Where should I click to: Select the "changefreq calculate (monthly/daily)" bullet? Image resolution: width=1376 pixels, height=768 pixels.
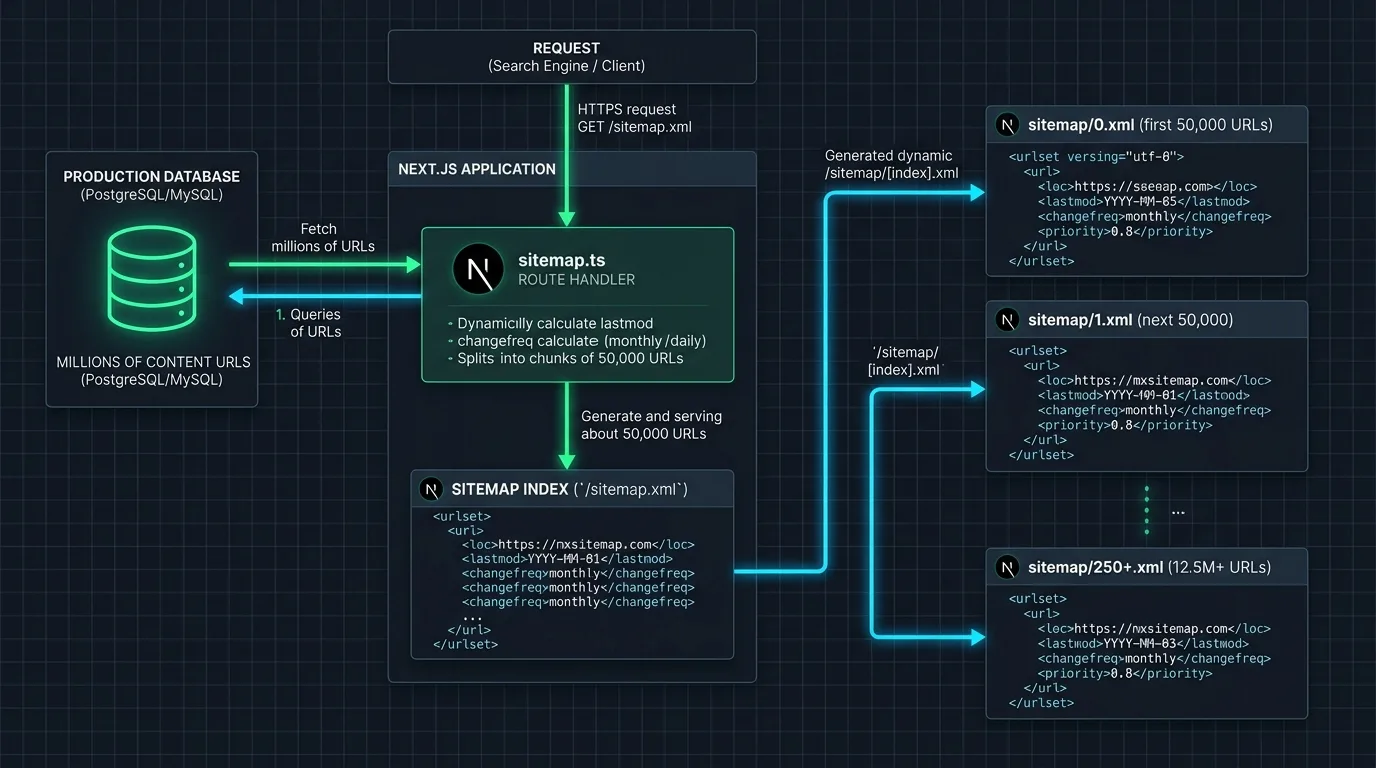pyautogui.click(x=577, y=341)
